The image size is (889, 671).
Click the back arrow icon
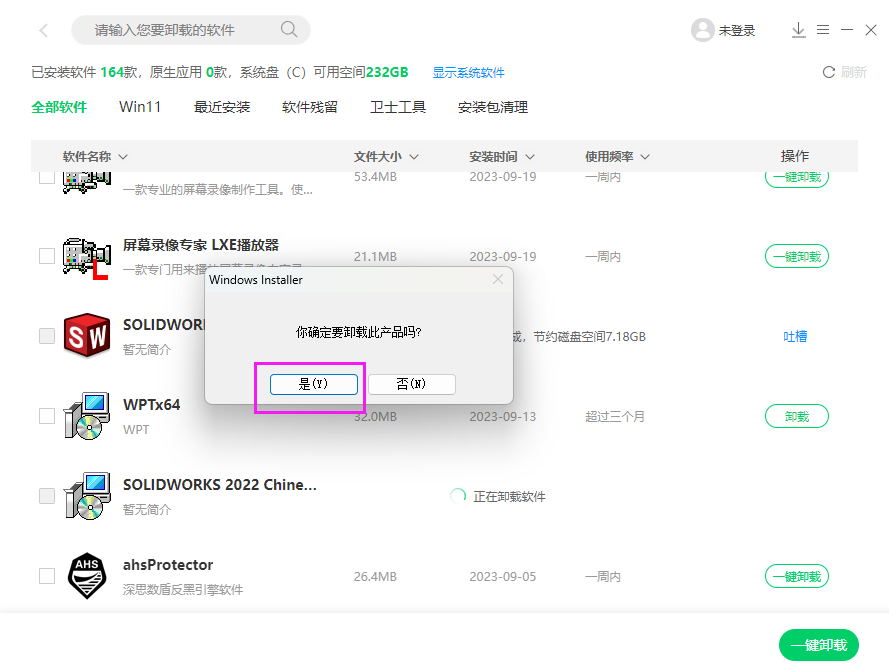pyautogui.click(x=44, y=30)
